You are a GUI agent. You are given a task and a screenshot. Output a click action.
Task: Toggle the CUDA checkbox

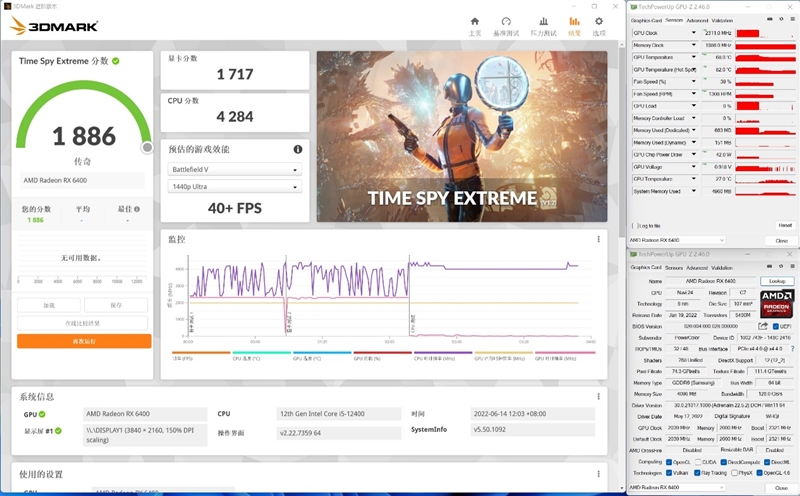(x=698, y=462)
